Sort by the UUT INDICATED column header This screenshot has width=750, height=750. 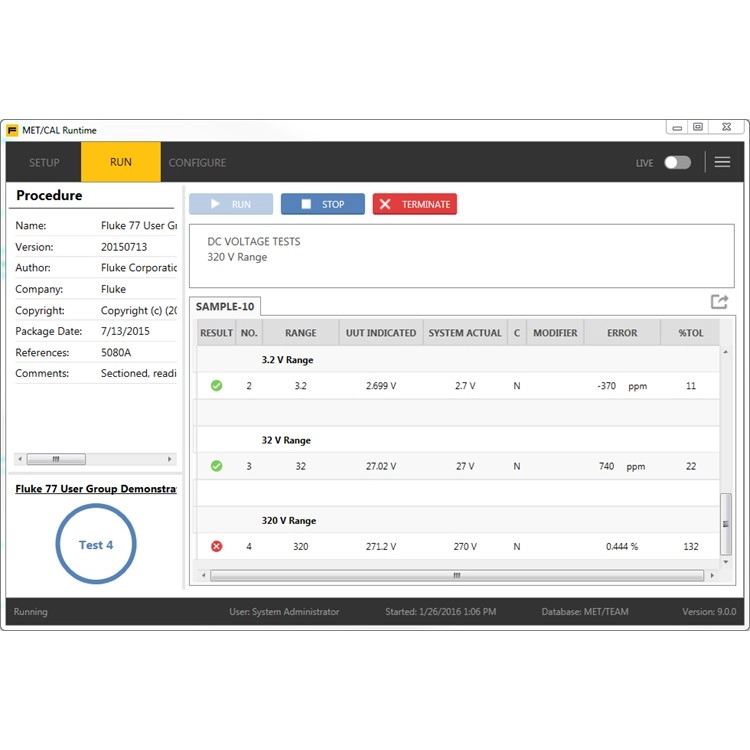(x=381, y=333)
